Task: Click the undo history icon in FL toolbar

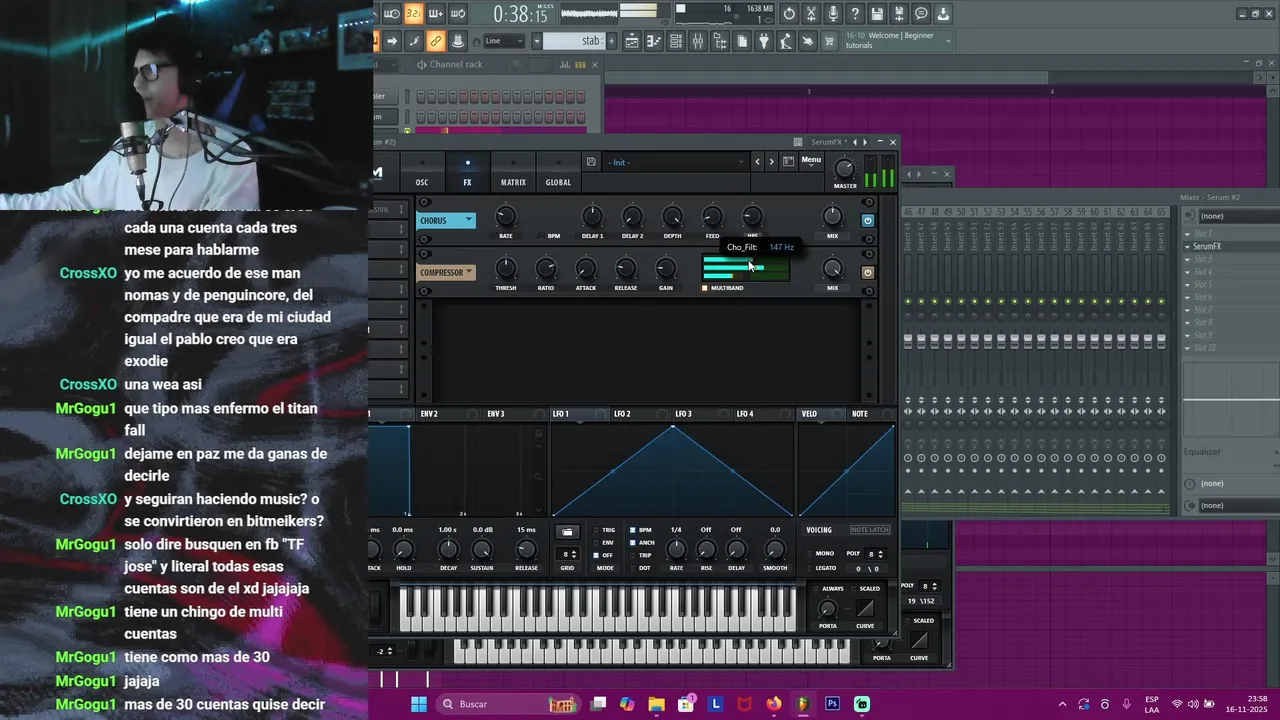Action: tap(789, 14)
